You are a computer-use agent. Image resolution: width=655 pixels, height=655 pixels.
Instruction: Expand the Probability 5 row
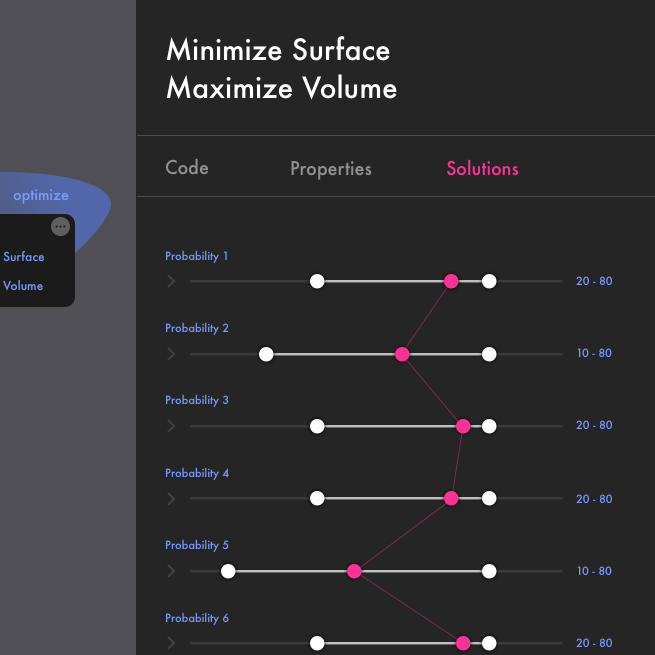click(171, 571)
